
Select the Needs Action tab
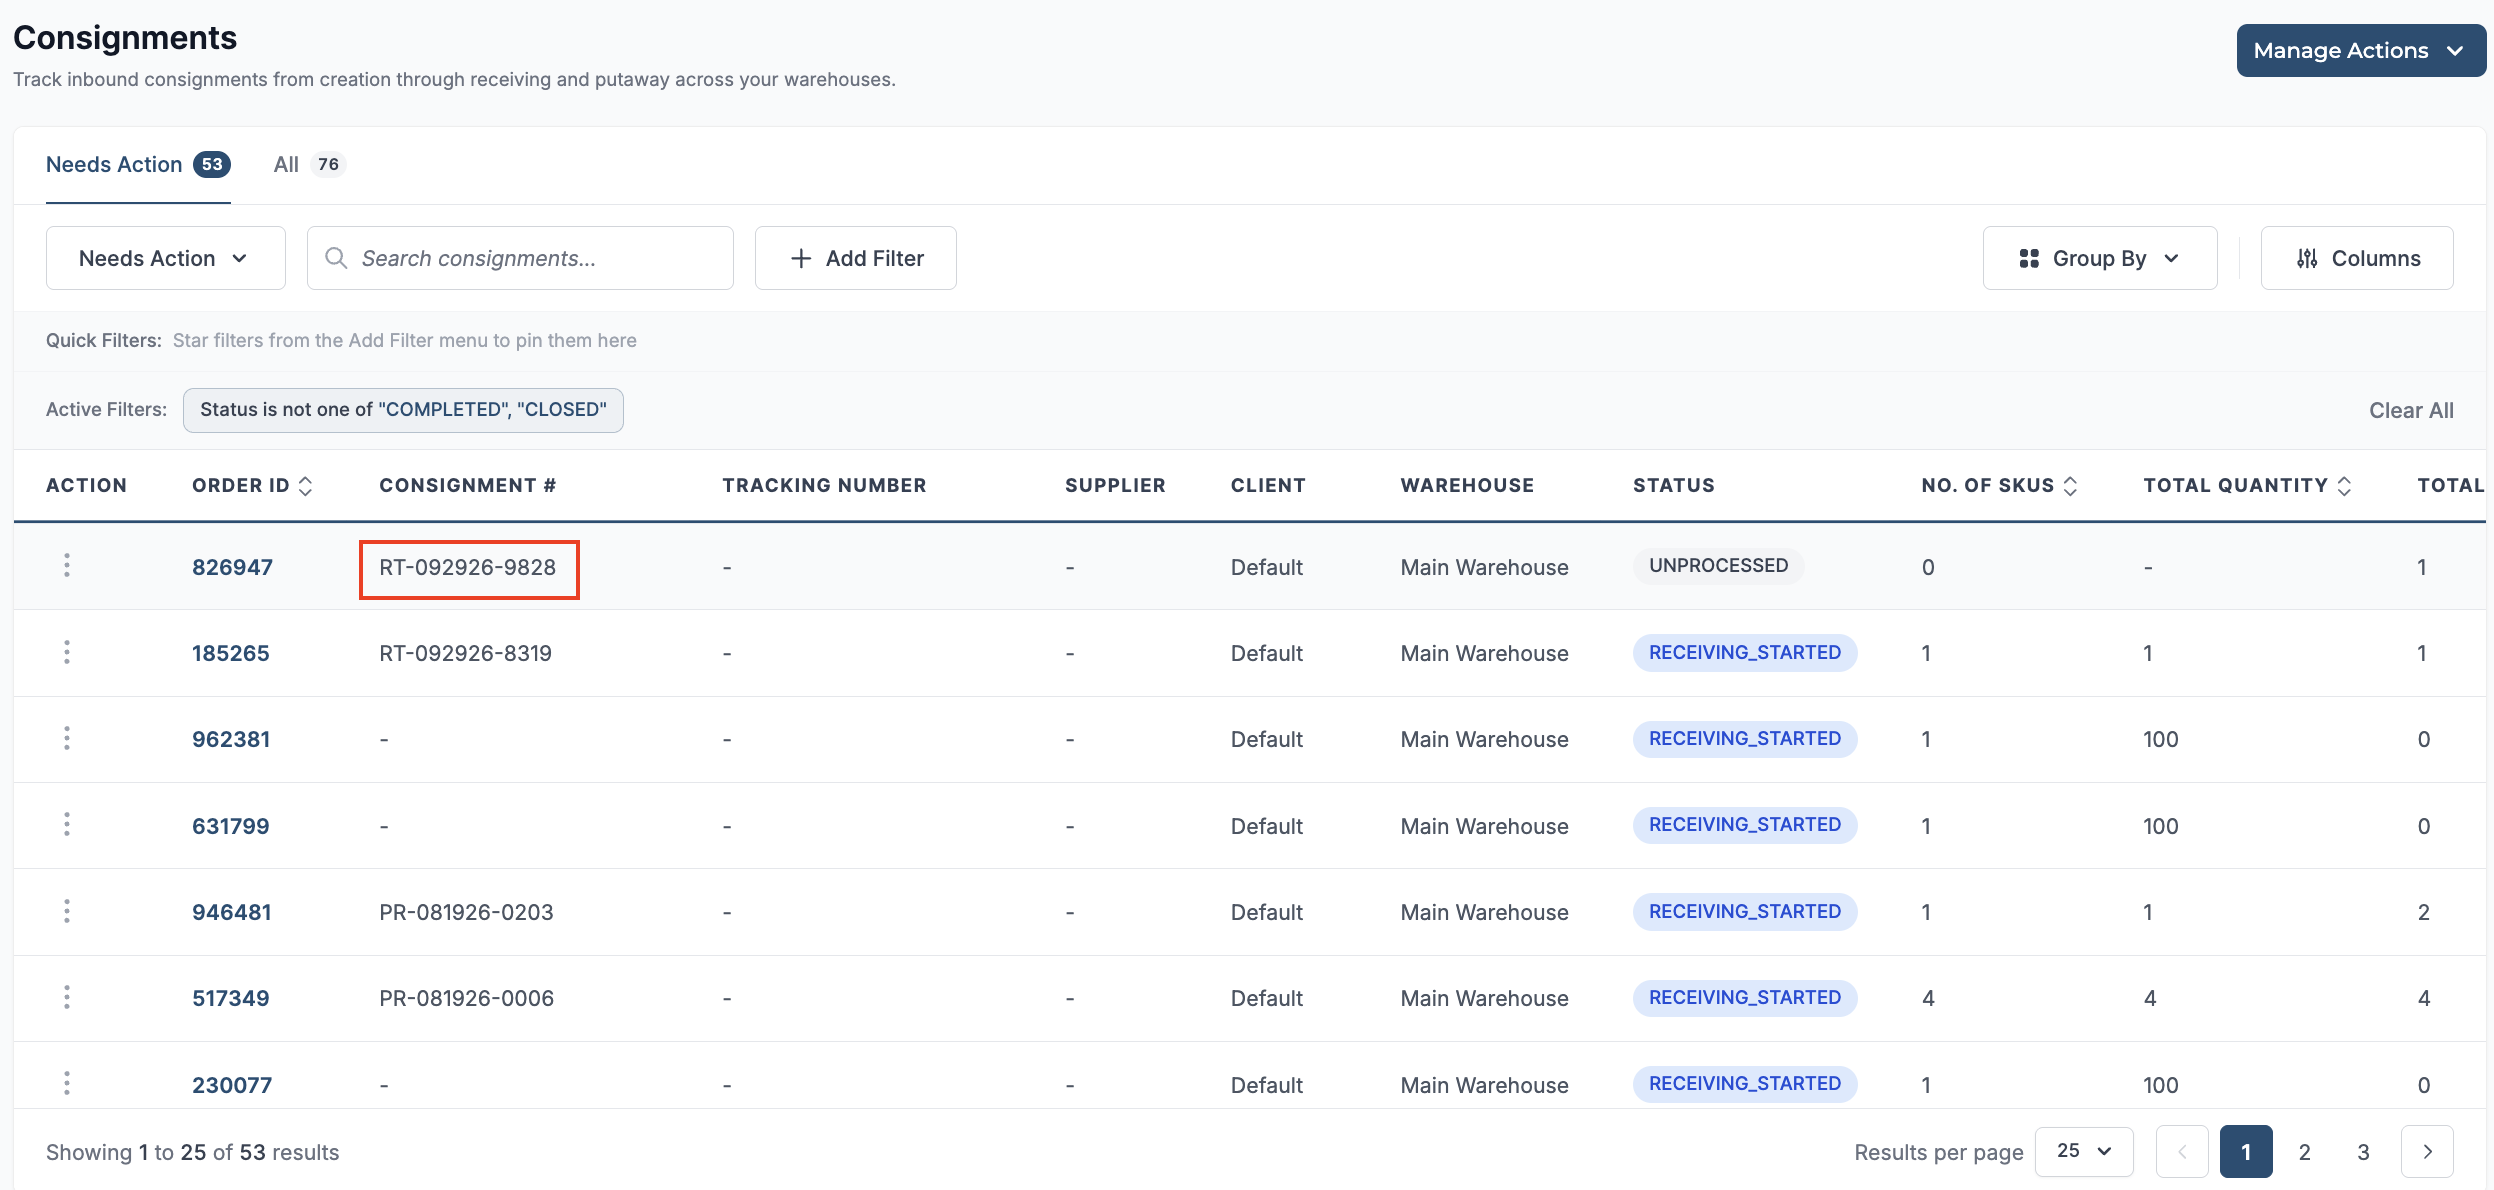coord(138,165)
